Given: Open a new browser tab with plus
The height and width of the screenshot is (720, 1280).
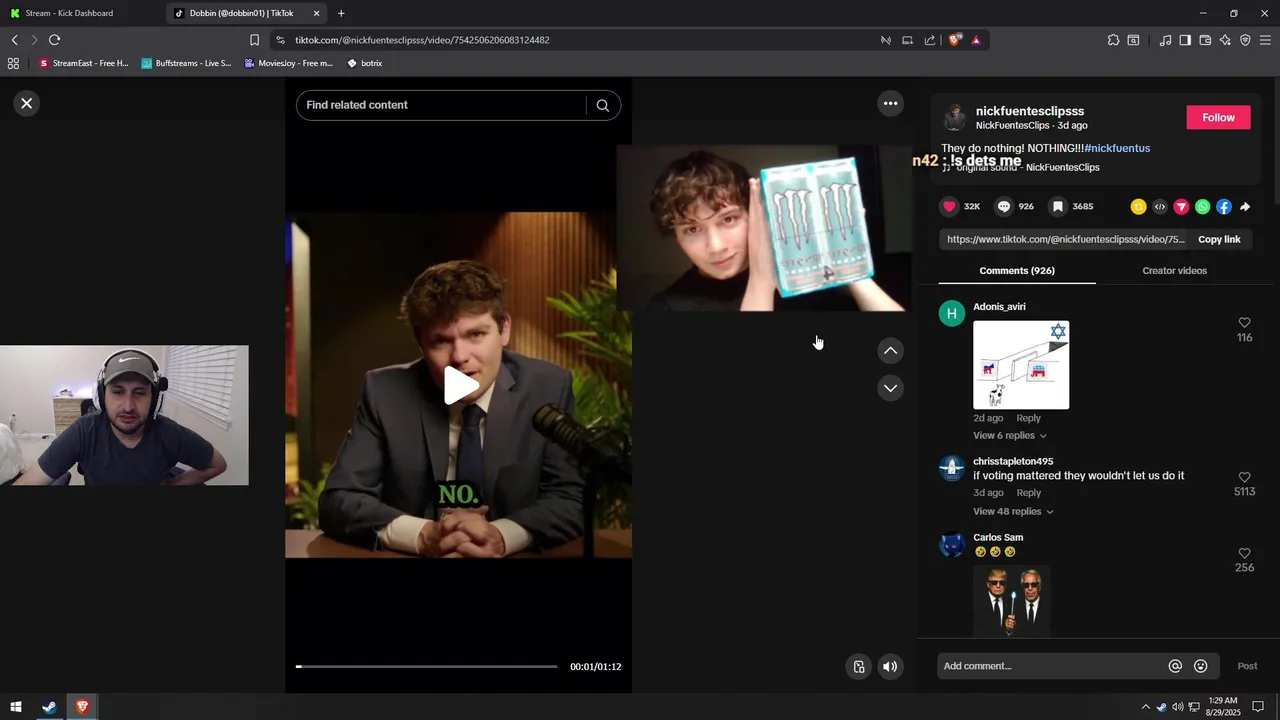Looking at the screenshot, I should tap(341, 13).
